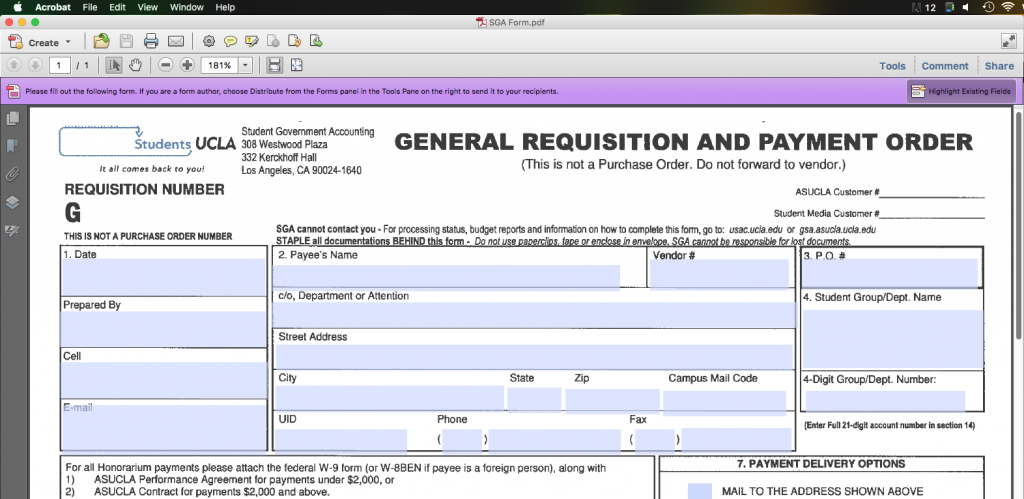Click the Open file folder icon

[x=101, y=42]
